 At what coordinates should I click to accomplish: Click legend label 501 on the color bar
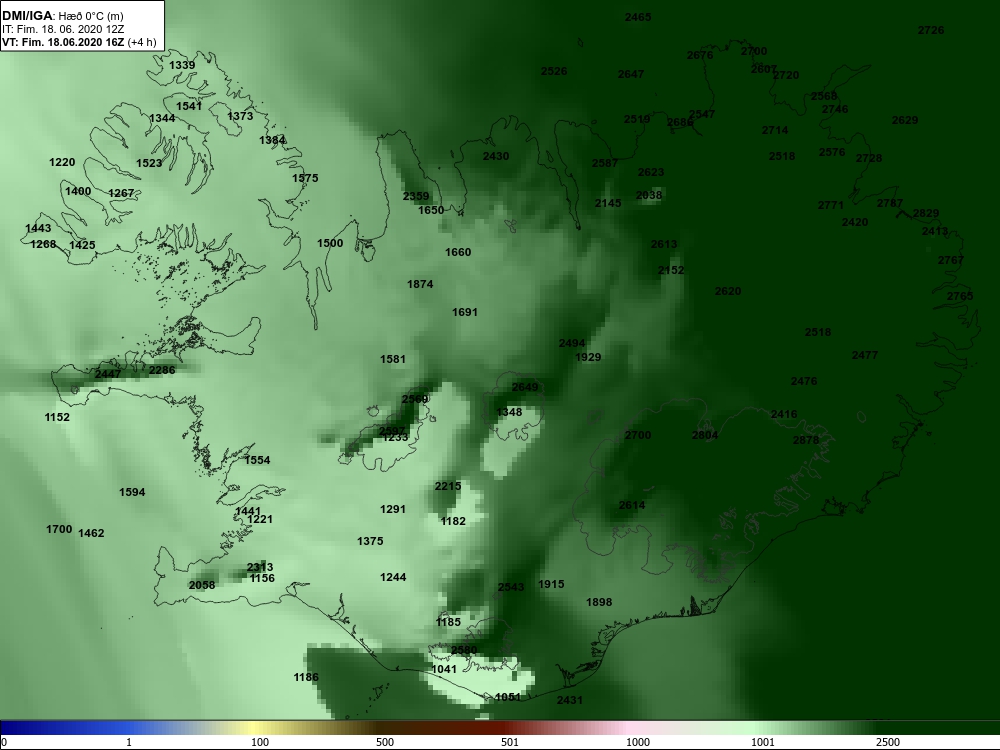(510, 742)
